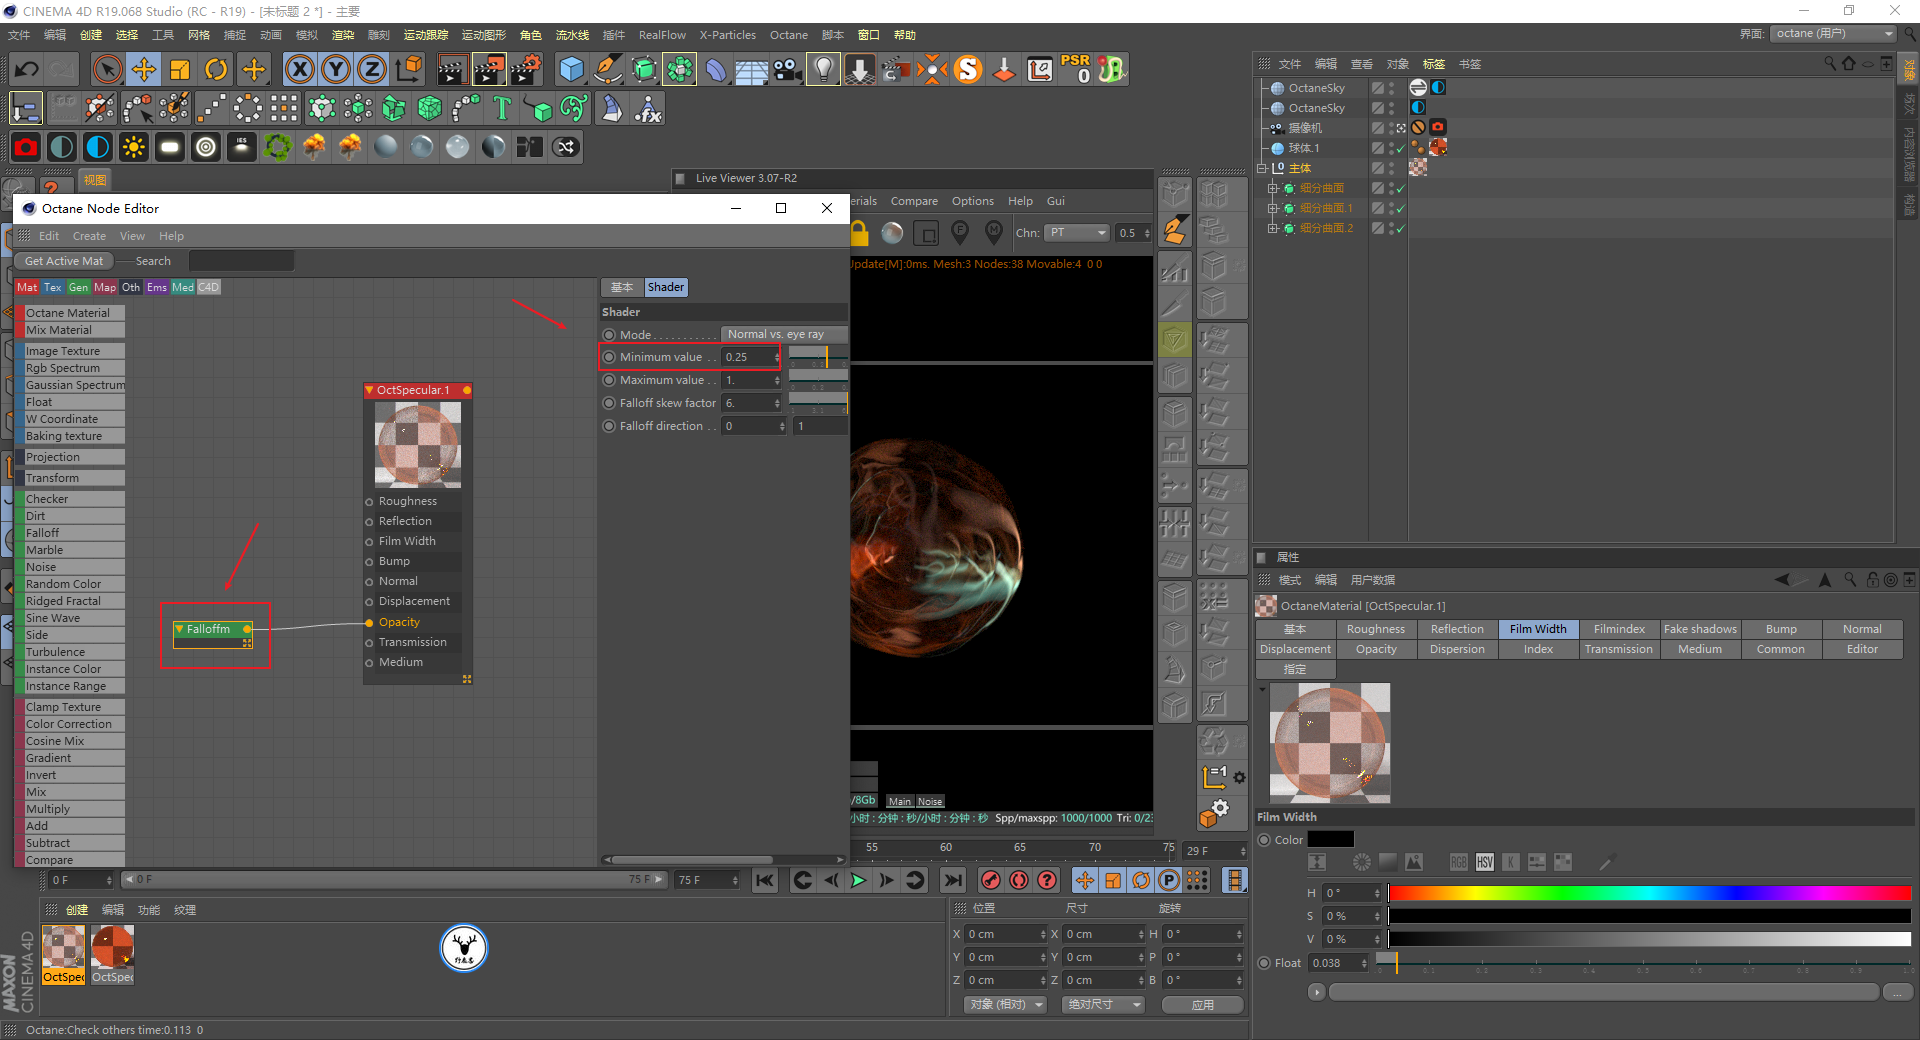Click the PSR reset icon
The image size is (1920, 1040).
click(x=1076, y=68)
